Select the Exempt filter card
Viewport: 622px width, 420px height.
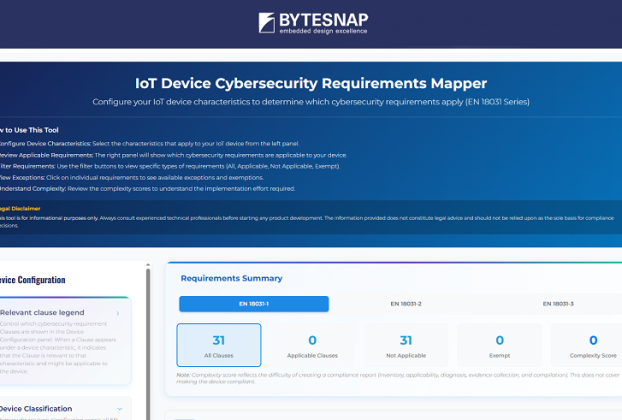coord(500,345)
